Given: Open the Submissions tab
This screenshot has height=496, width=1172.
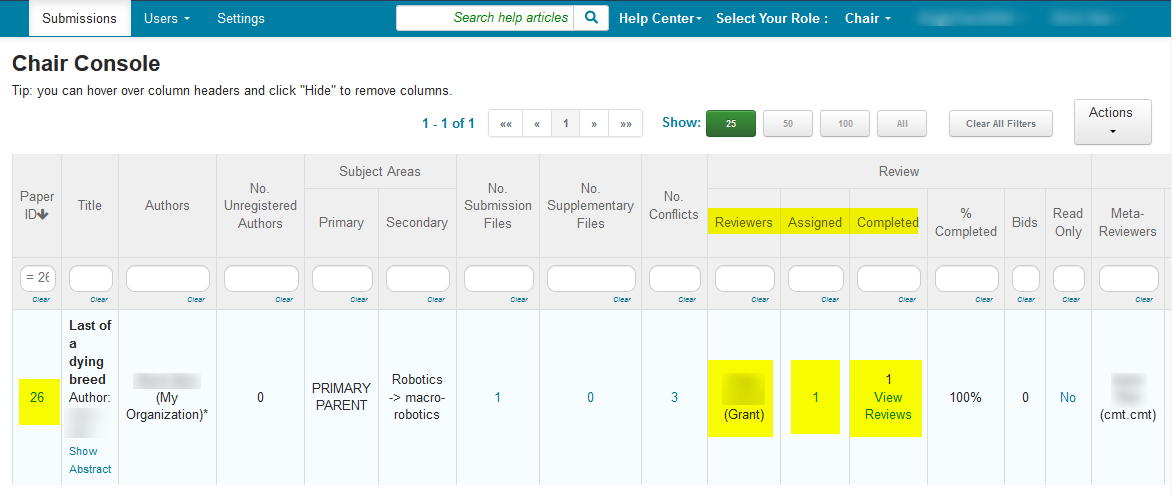Looking at the screenshot, I should (x=79, y=18).
